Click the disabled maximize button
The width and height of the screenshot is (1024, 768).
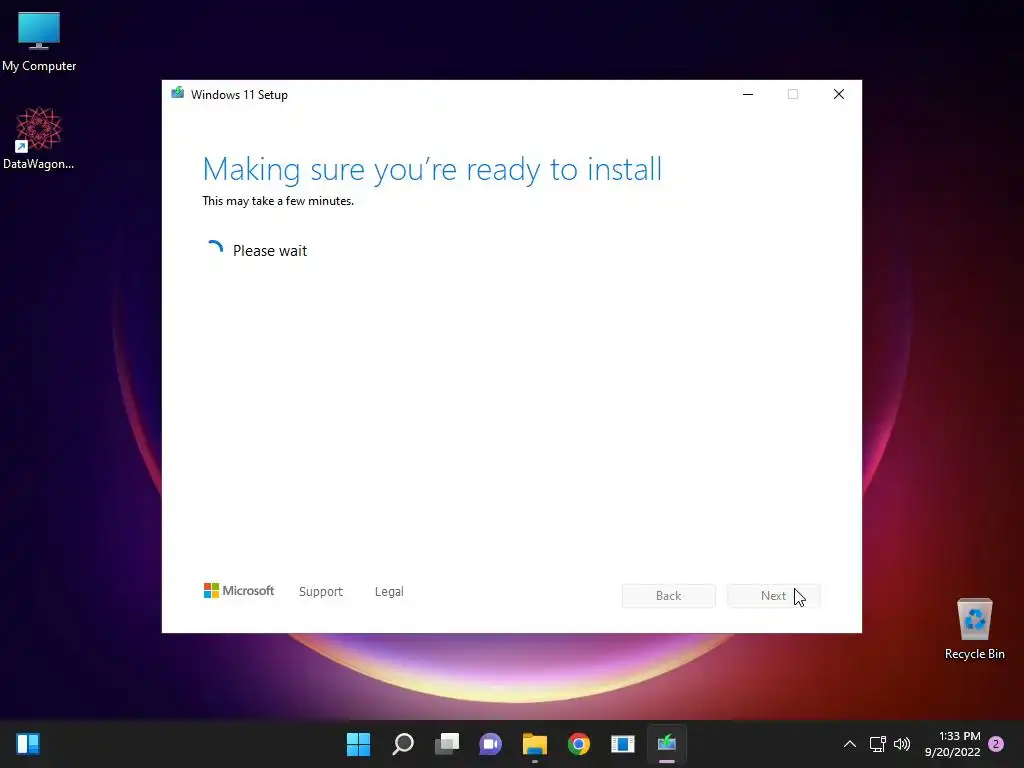click(793, 94)
